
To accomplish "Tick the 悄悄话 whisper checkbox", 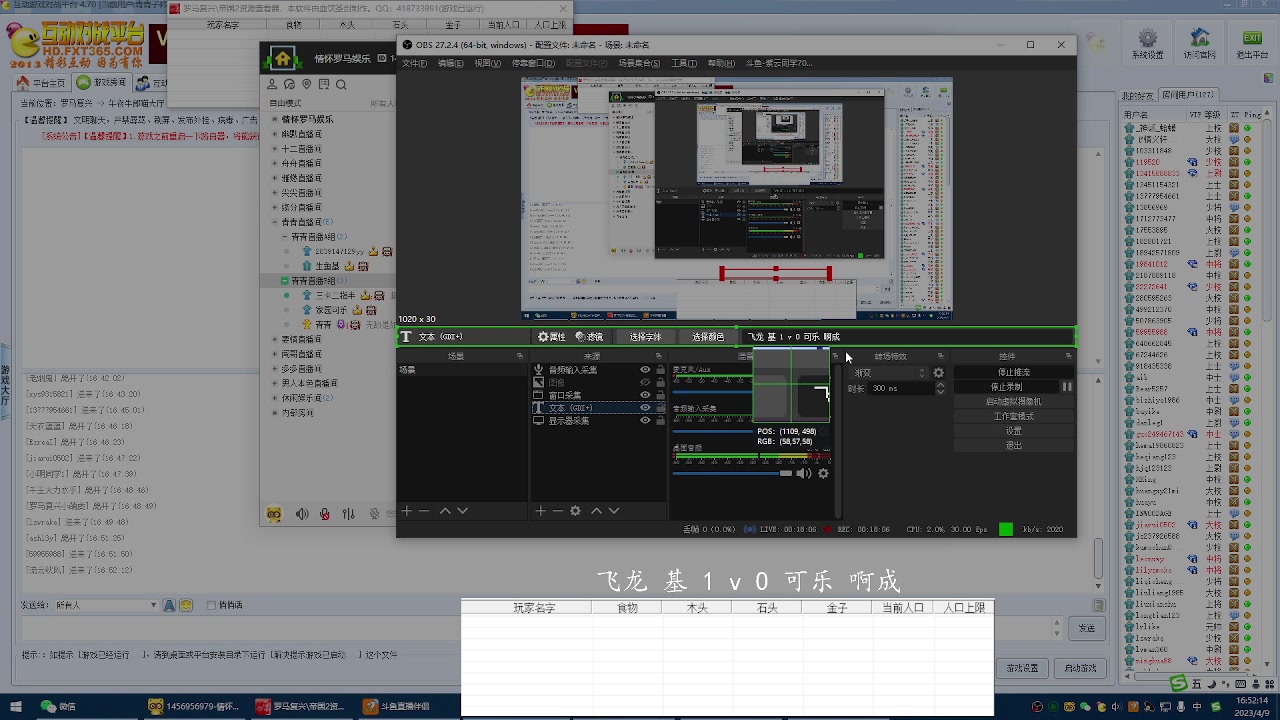I will click(211, 605).
